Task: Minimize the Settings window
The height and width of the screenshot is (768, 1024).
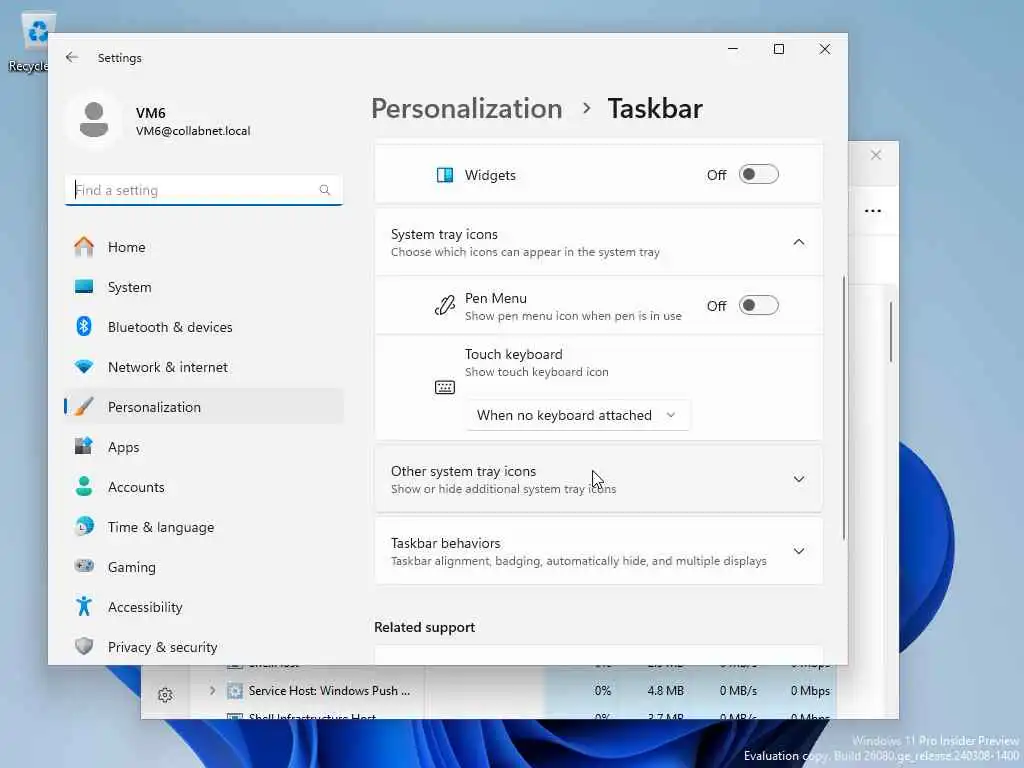Action: [x=733, y=49]
